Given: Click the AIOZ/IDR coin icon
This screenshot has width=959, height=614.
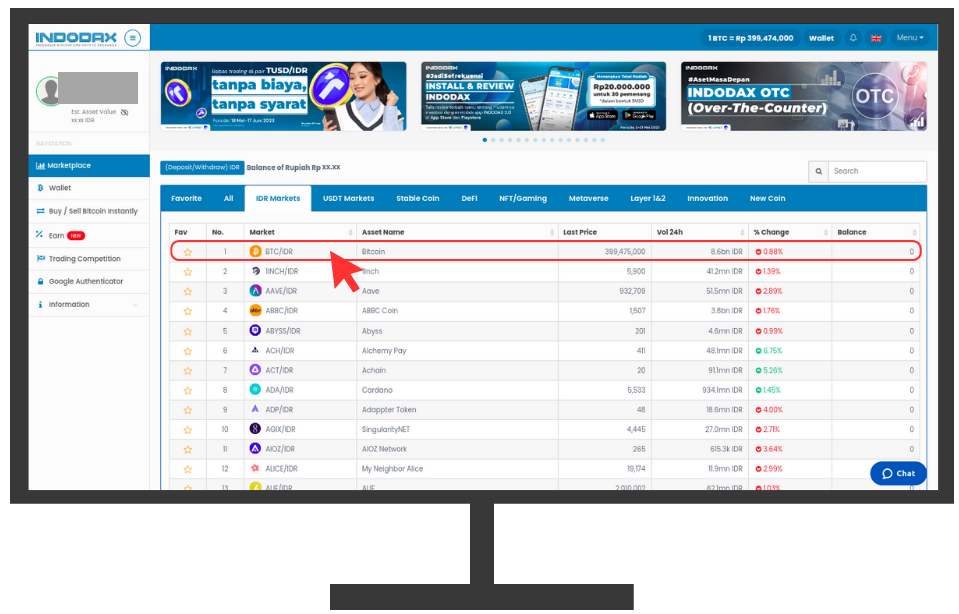Looking at the screenshot, I should point(256,449).
